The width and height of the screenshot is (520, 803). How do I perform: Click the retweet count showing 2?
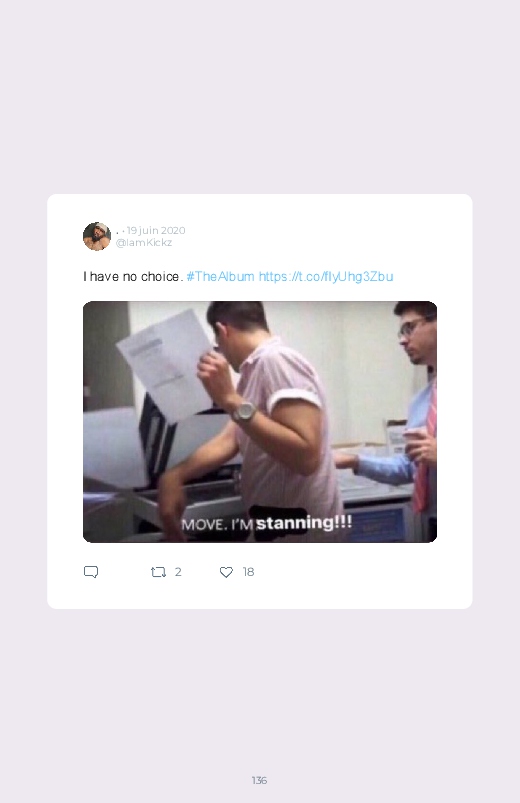tap(178, 572)
